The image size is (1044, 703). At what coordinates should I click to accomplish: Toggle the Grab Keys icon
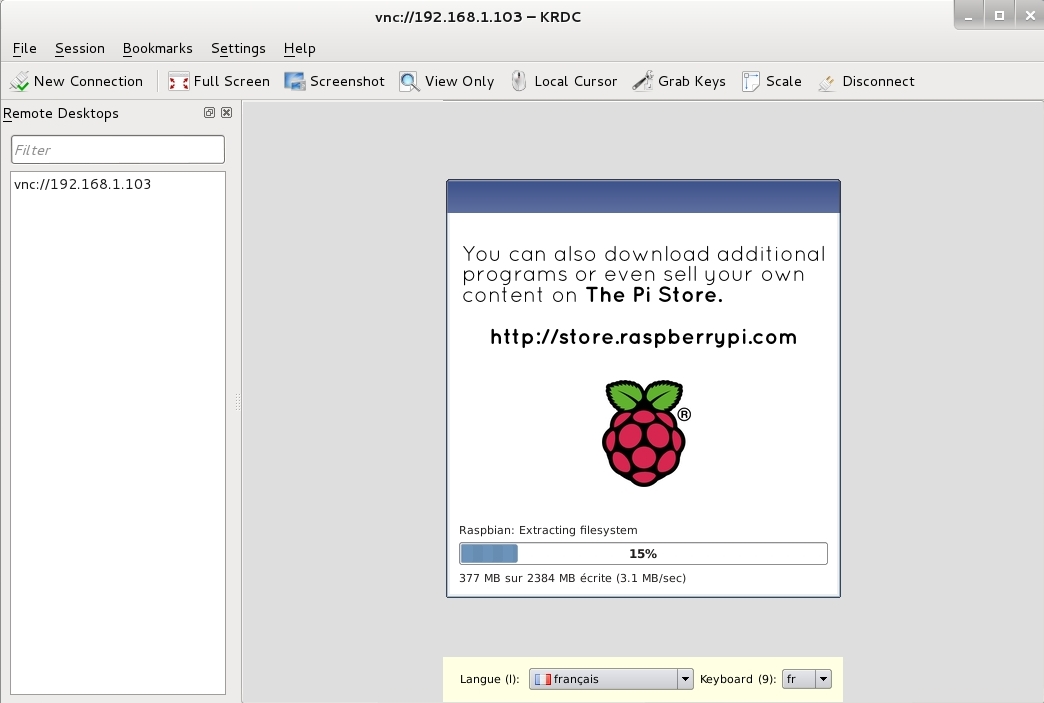tap(643, 81)
